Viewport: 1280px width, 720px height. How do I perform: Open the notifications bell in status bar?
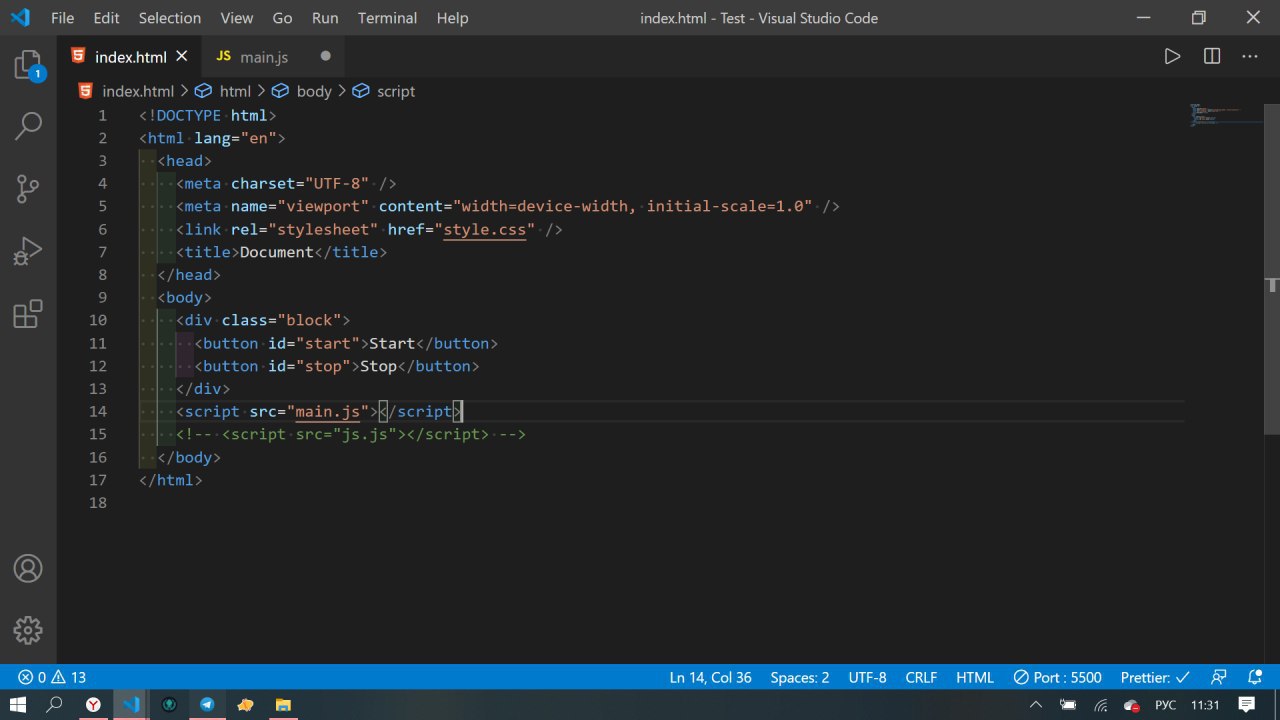tap(1253, 677)
